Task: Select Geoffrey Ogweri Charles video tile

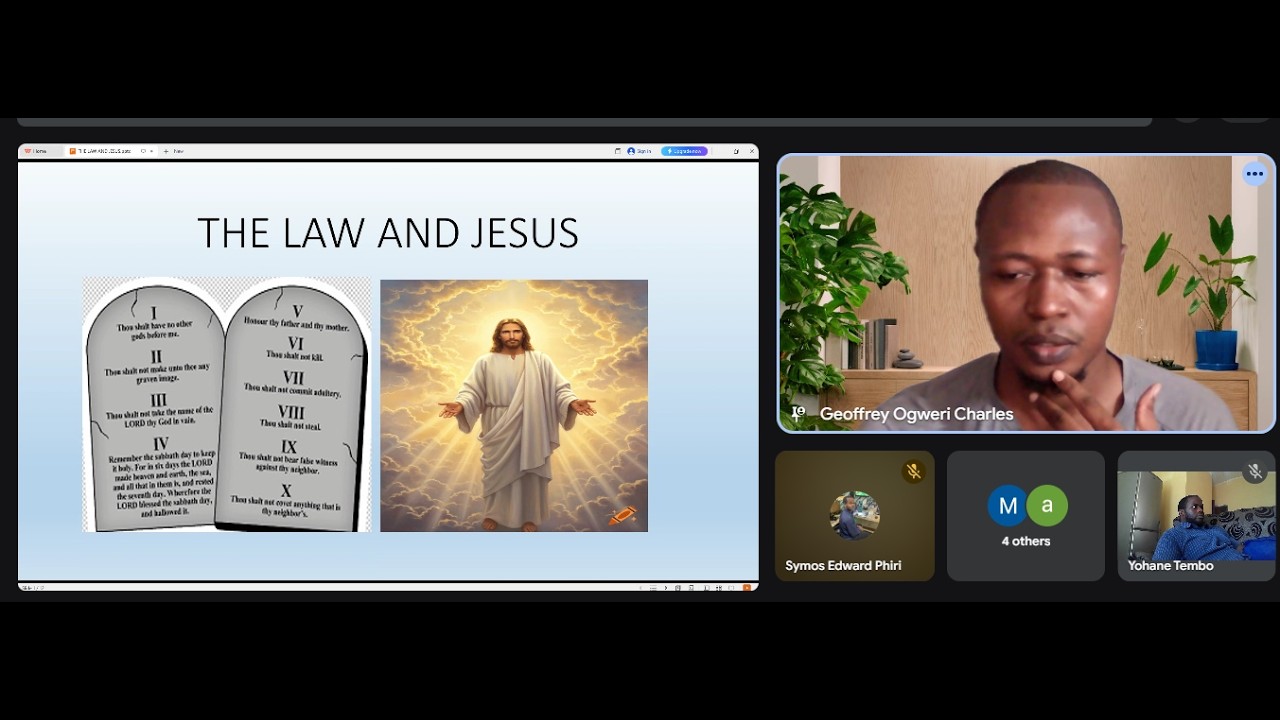Action: point(1026,293)
